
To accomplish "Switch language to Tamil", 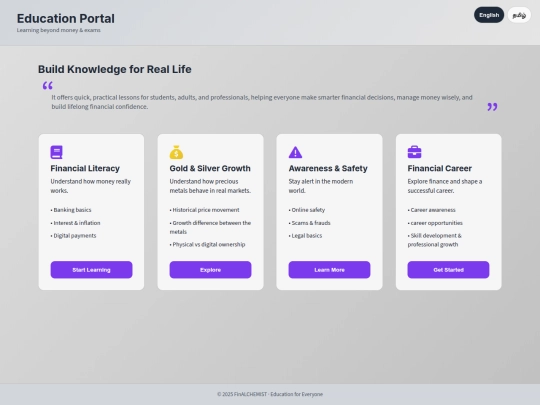I will point(519,15).
